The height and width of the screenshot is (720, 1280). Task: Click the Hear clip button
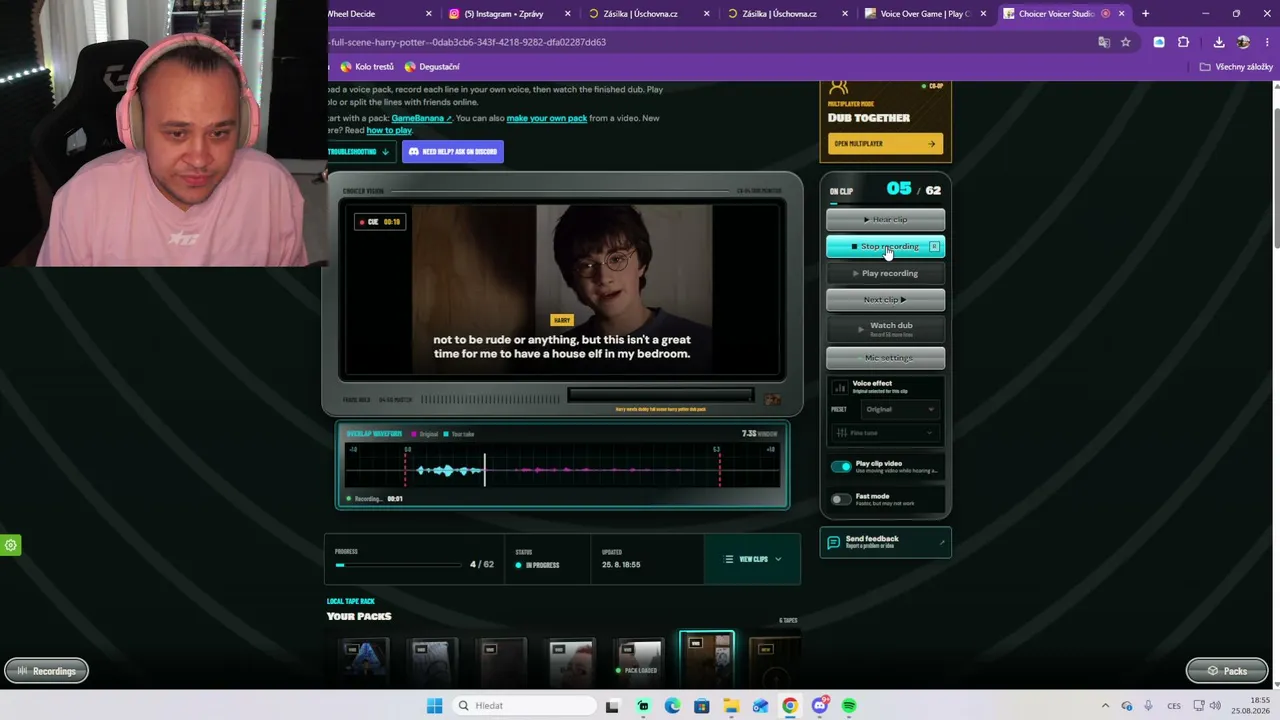coord(885,219)
